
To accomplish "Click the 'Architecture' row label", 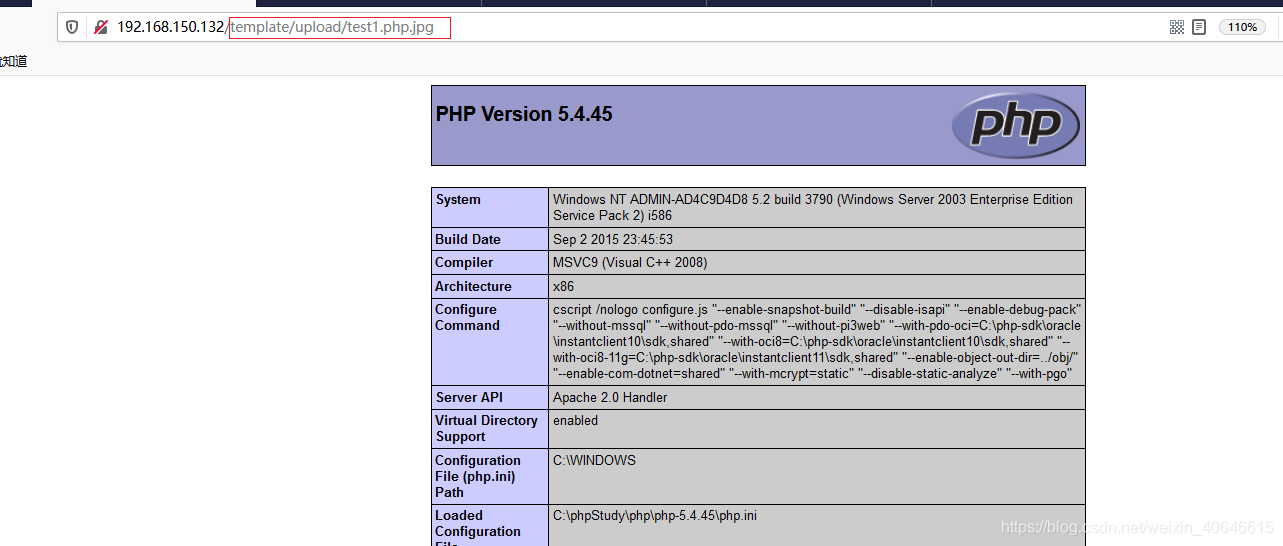I will click(x=473, y=287).
